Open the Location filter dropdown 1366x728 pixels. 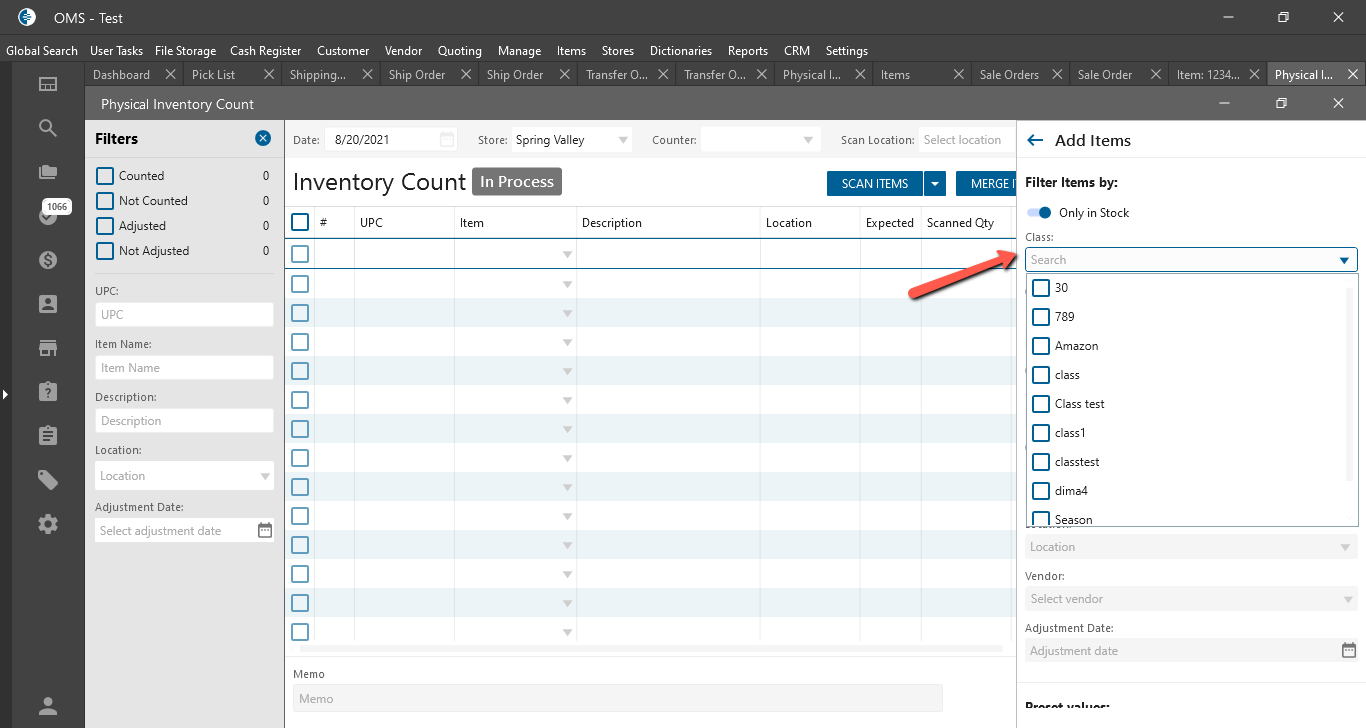point(184,476)
